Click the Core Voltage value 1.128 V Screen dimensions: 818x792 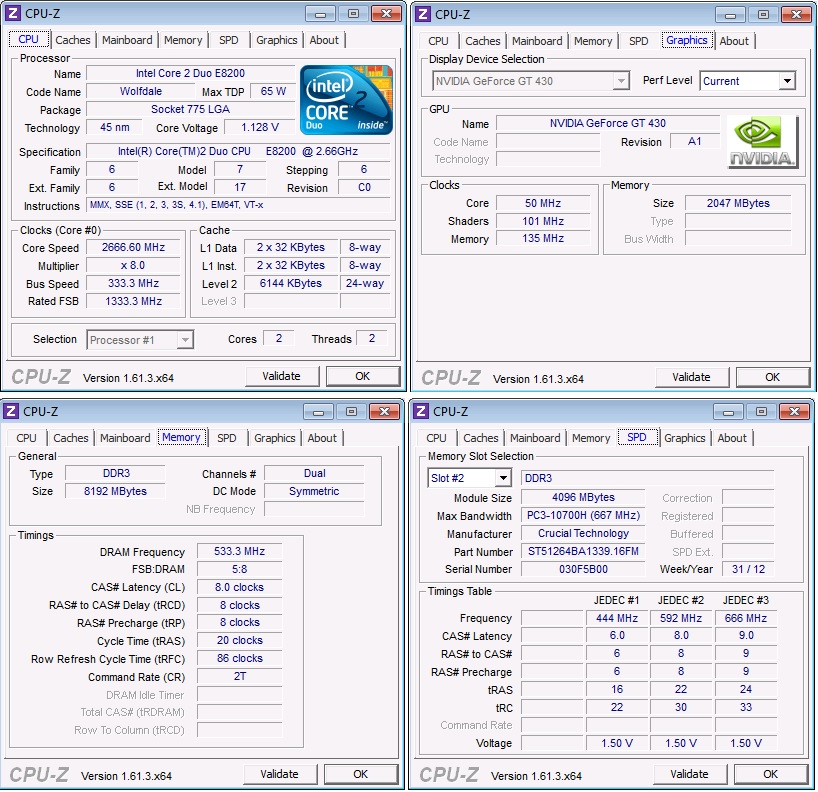coord(260,127)
